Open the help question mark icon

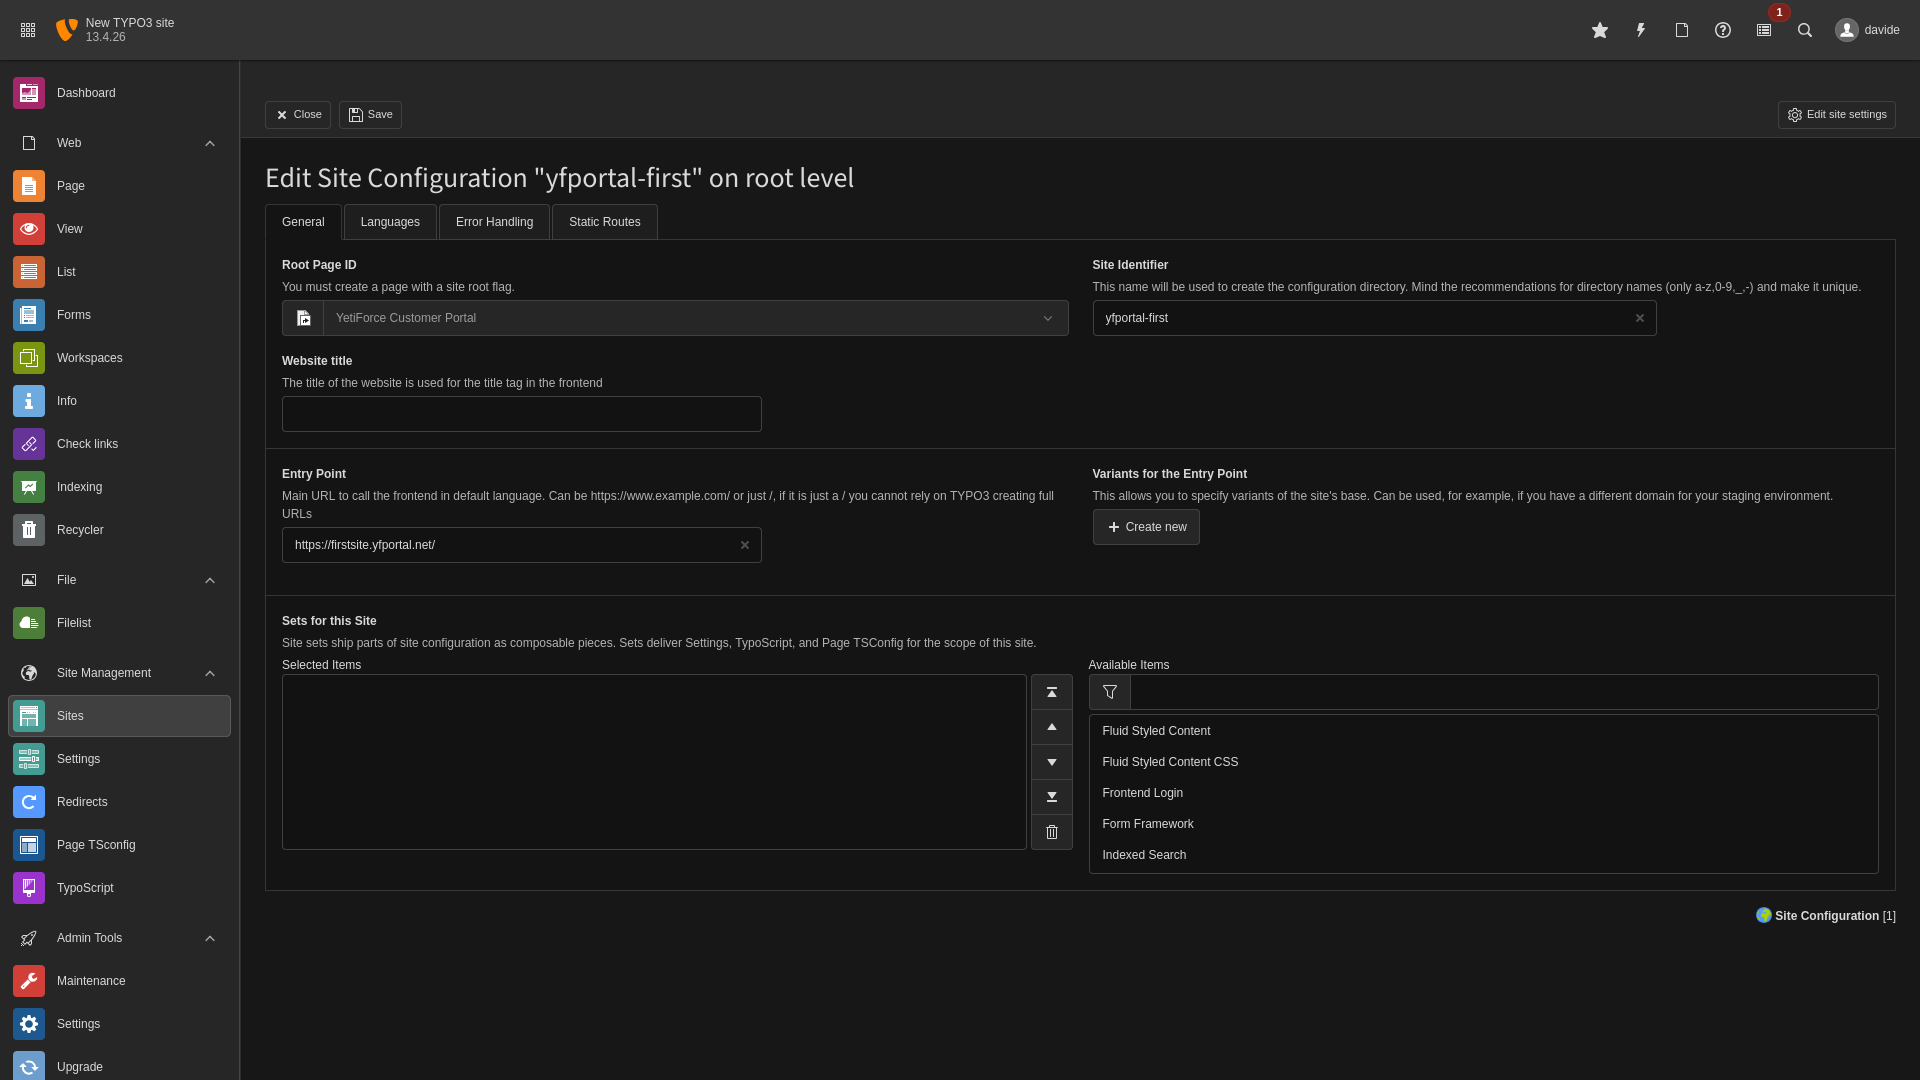tap(1723, 30)
